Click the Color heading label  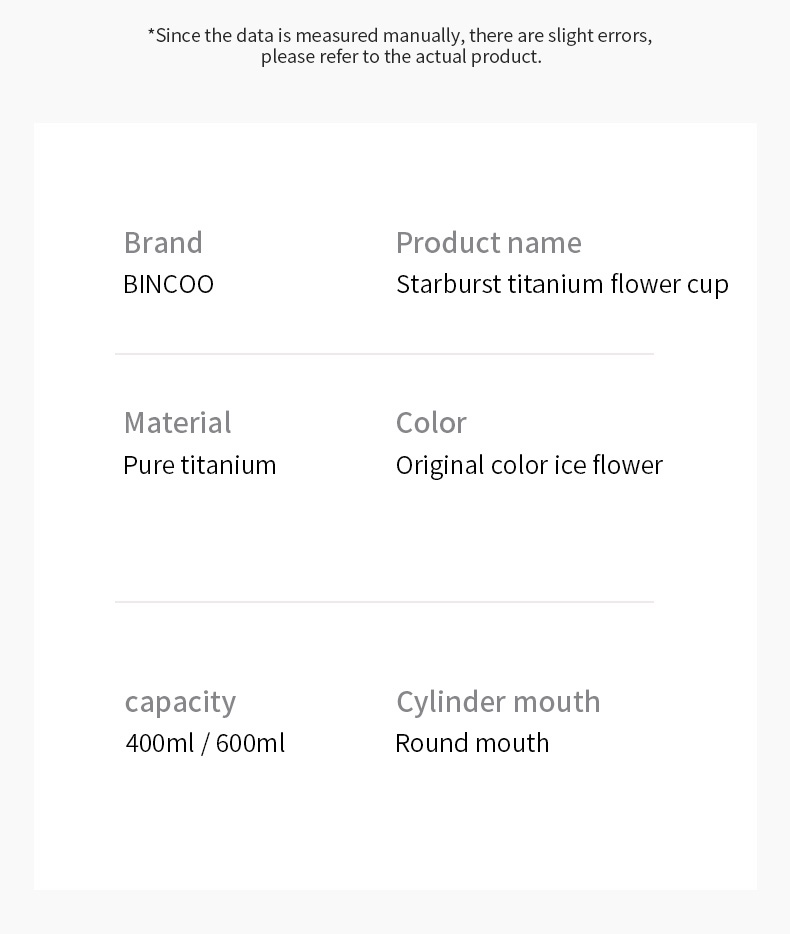coord(431,423)
